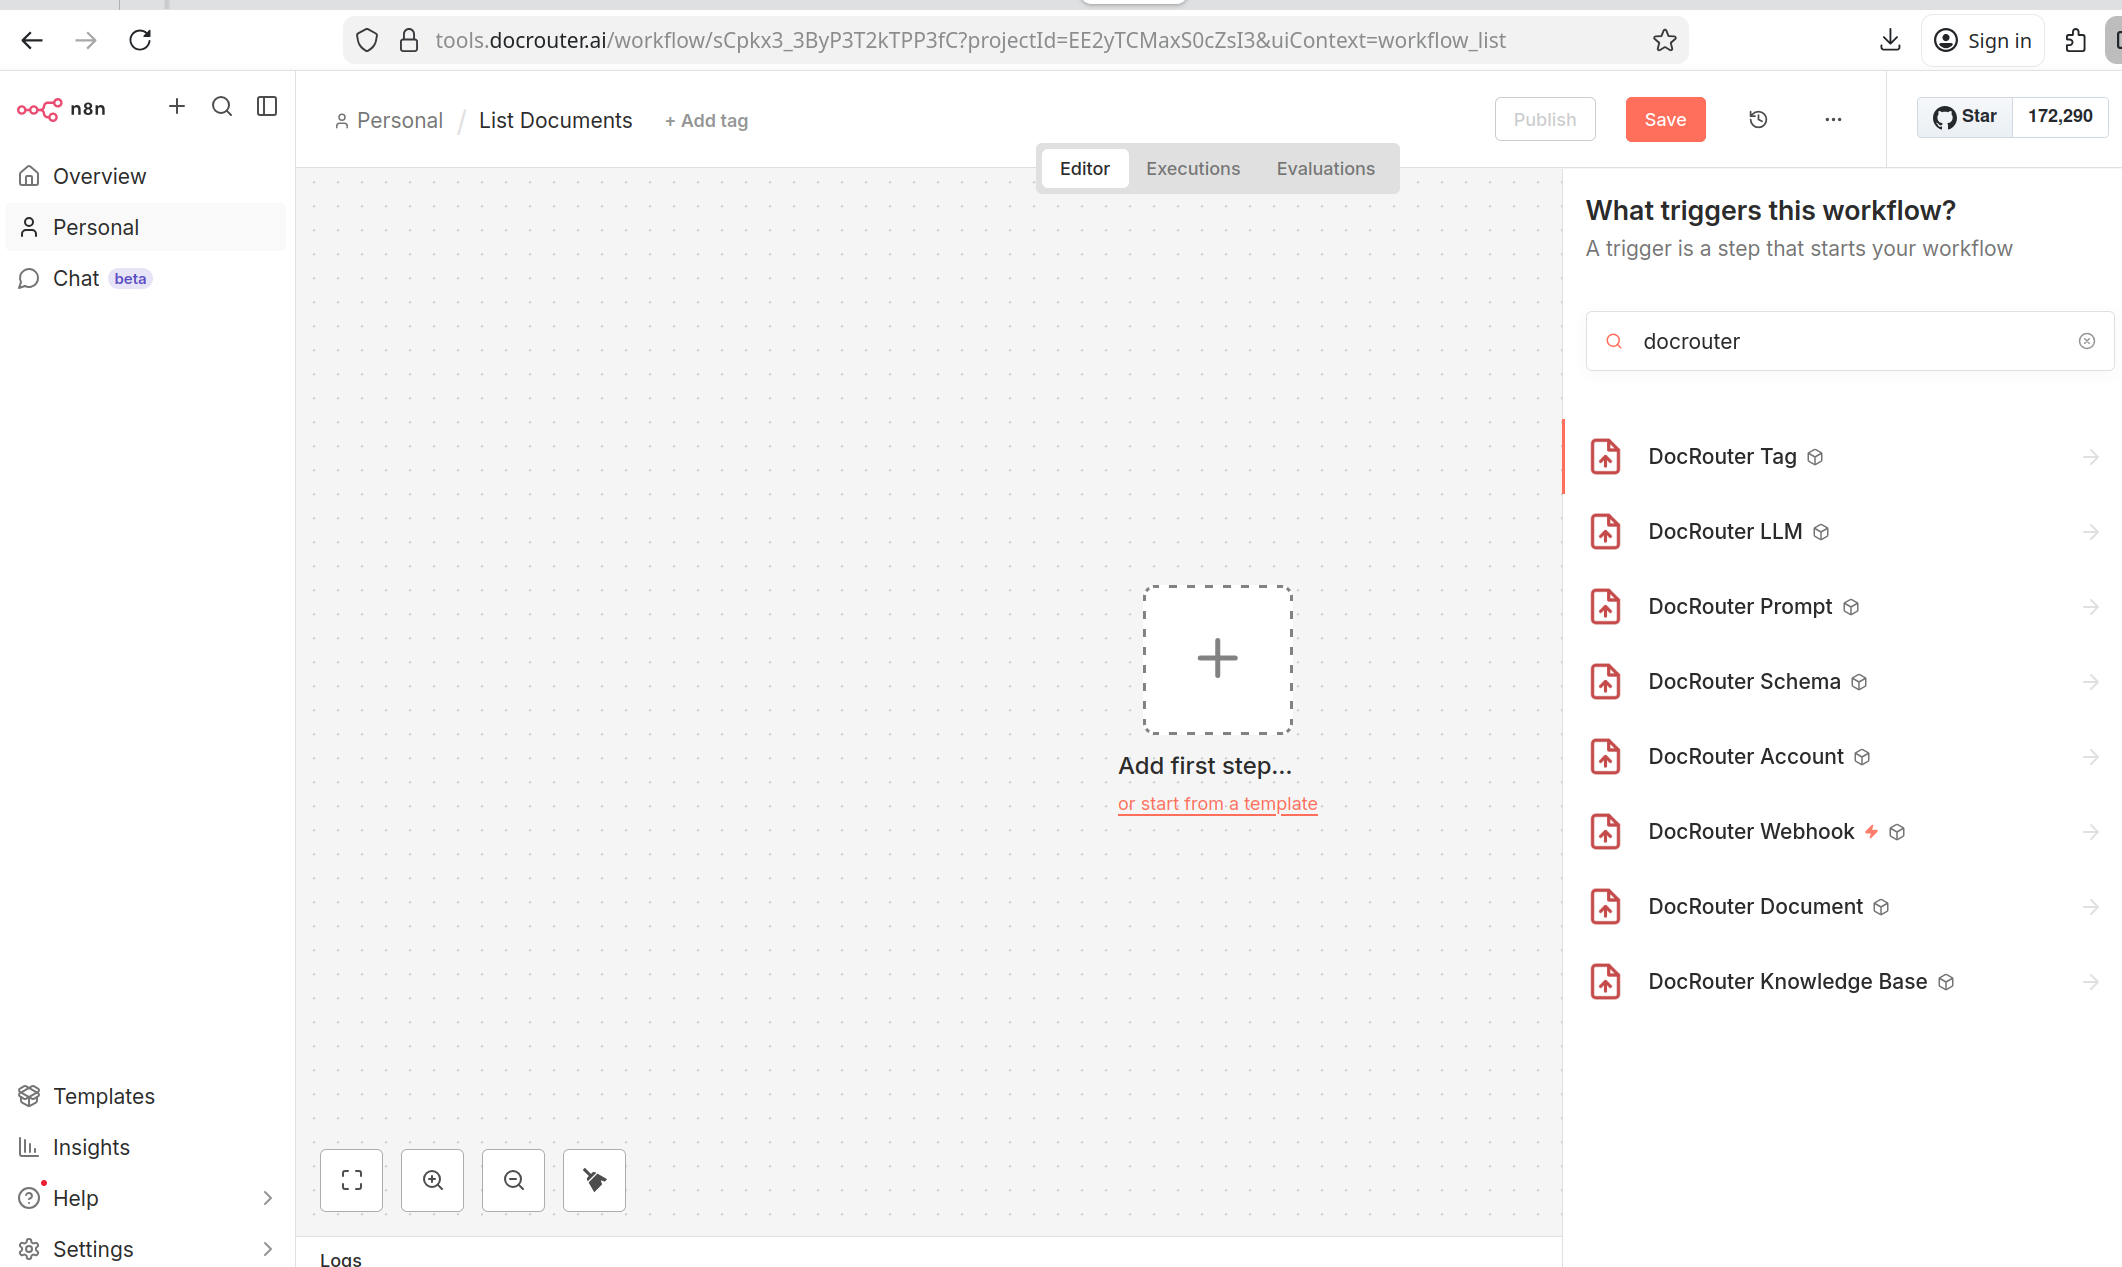Click the node search input field

(1850, 341)
